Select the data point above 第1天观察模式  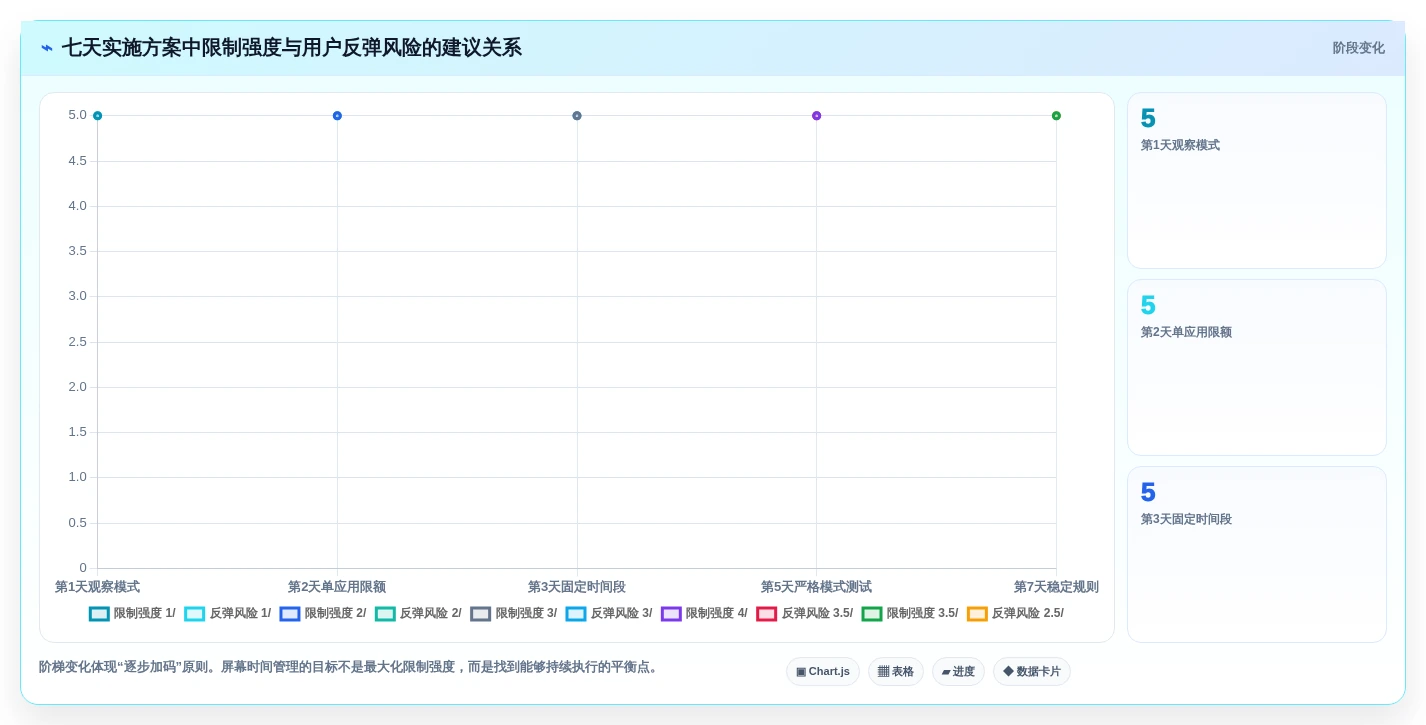pyautogui.click(x=97, y=116)
